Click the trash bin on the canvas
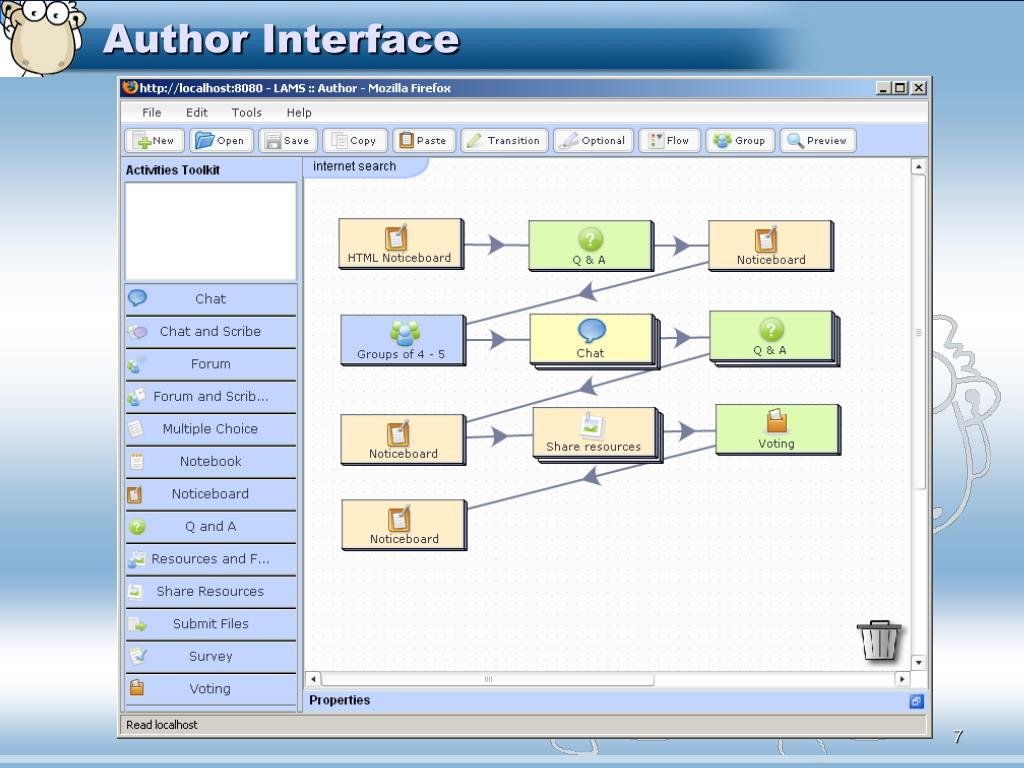This screenshot has width=1024, height=768. click(x=879, y=641)
